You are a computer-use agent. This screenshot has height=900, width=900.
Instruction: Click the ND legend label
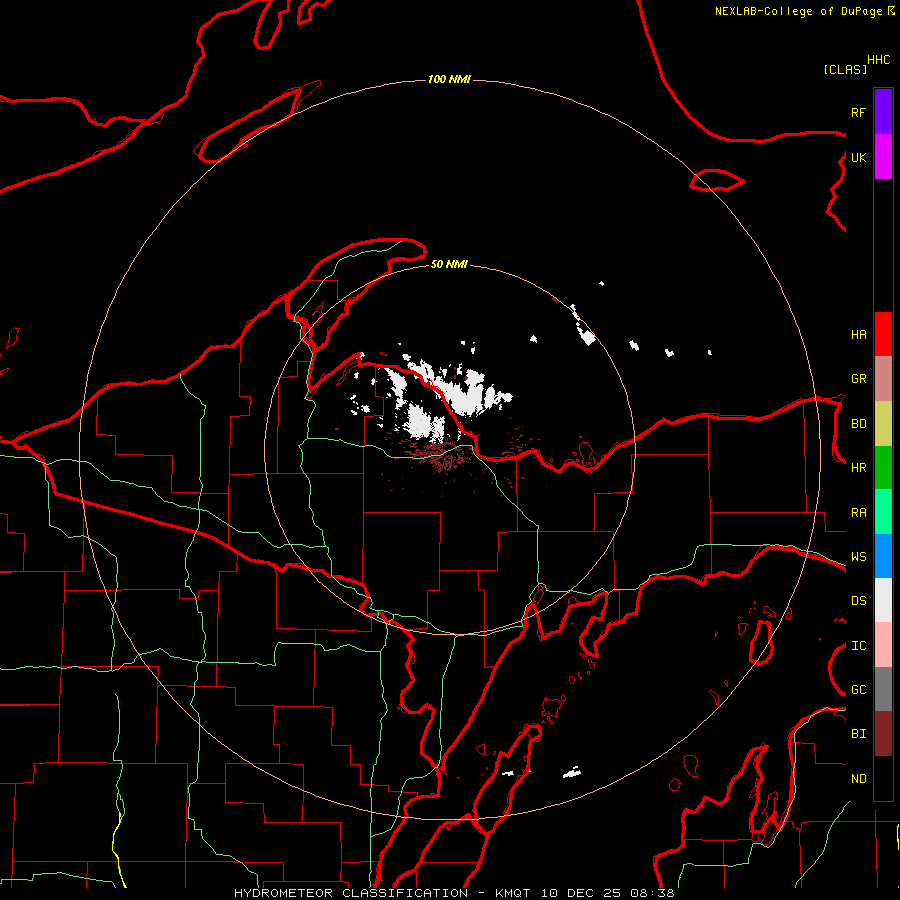(x=858, y=779)
